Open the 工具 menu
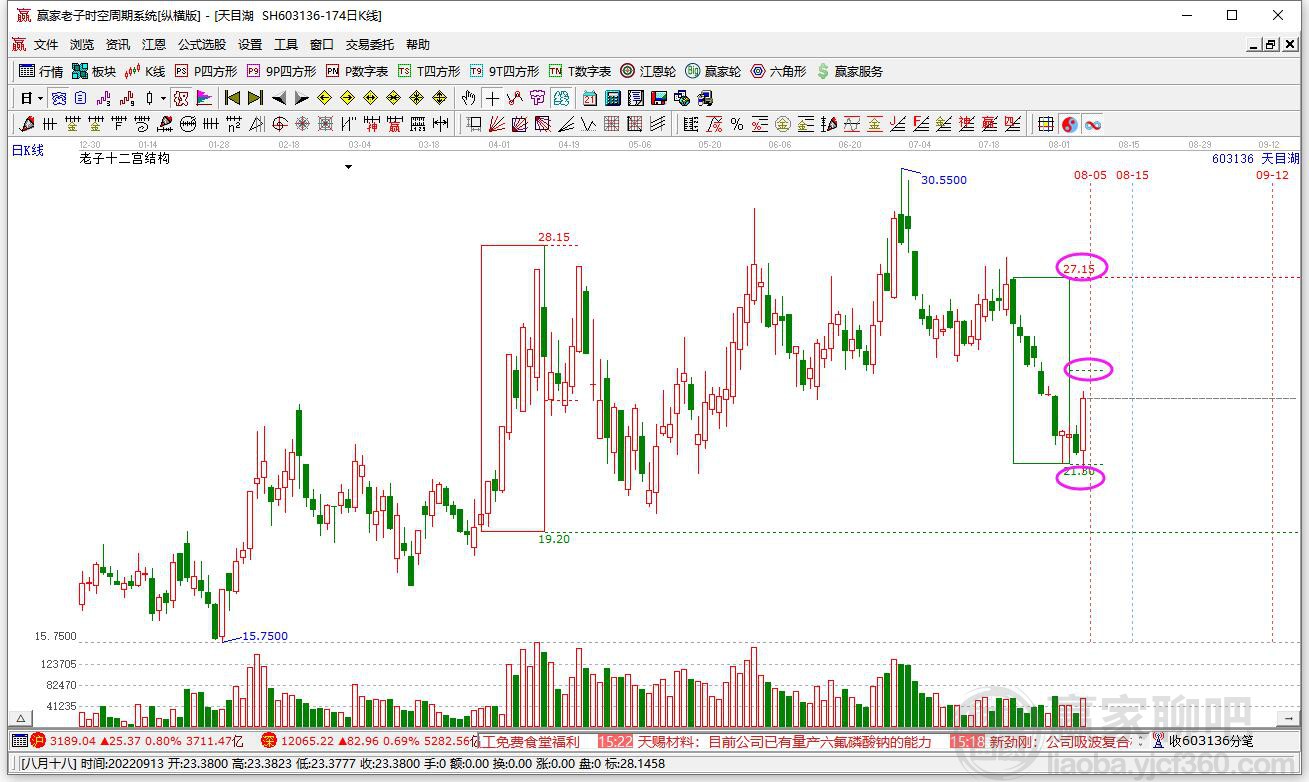Screen dimensions: 1309x782 286,45
